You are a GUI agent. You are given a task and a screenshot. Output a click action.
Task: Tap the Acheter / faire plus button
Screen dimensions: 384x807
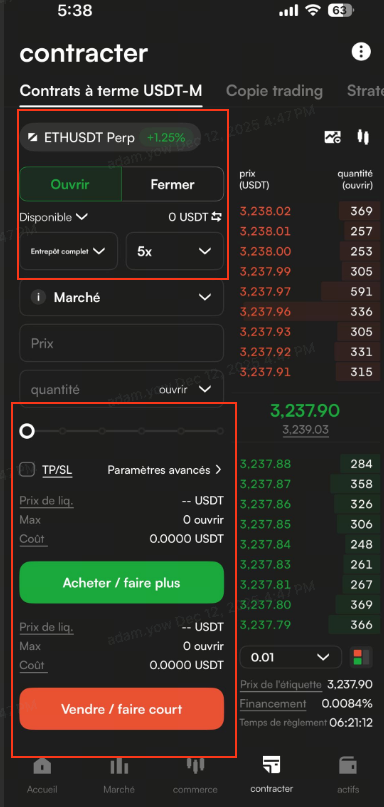pyautogui.click(x=121, y=583)
